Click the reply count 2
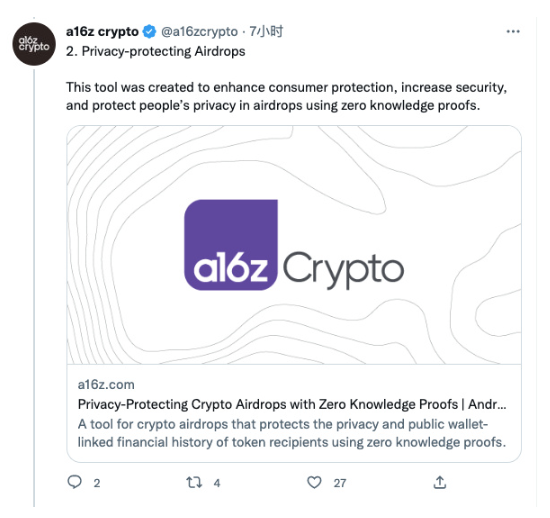550x518 pixels. 97,483
